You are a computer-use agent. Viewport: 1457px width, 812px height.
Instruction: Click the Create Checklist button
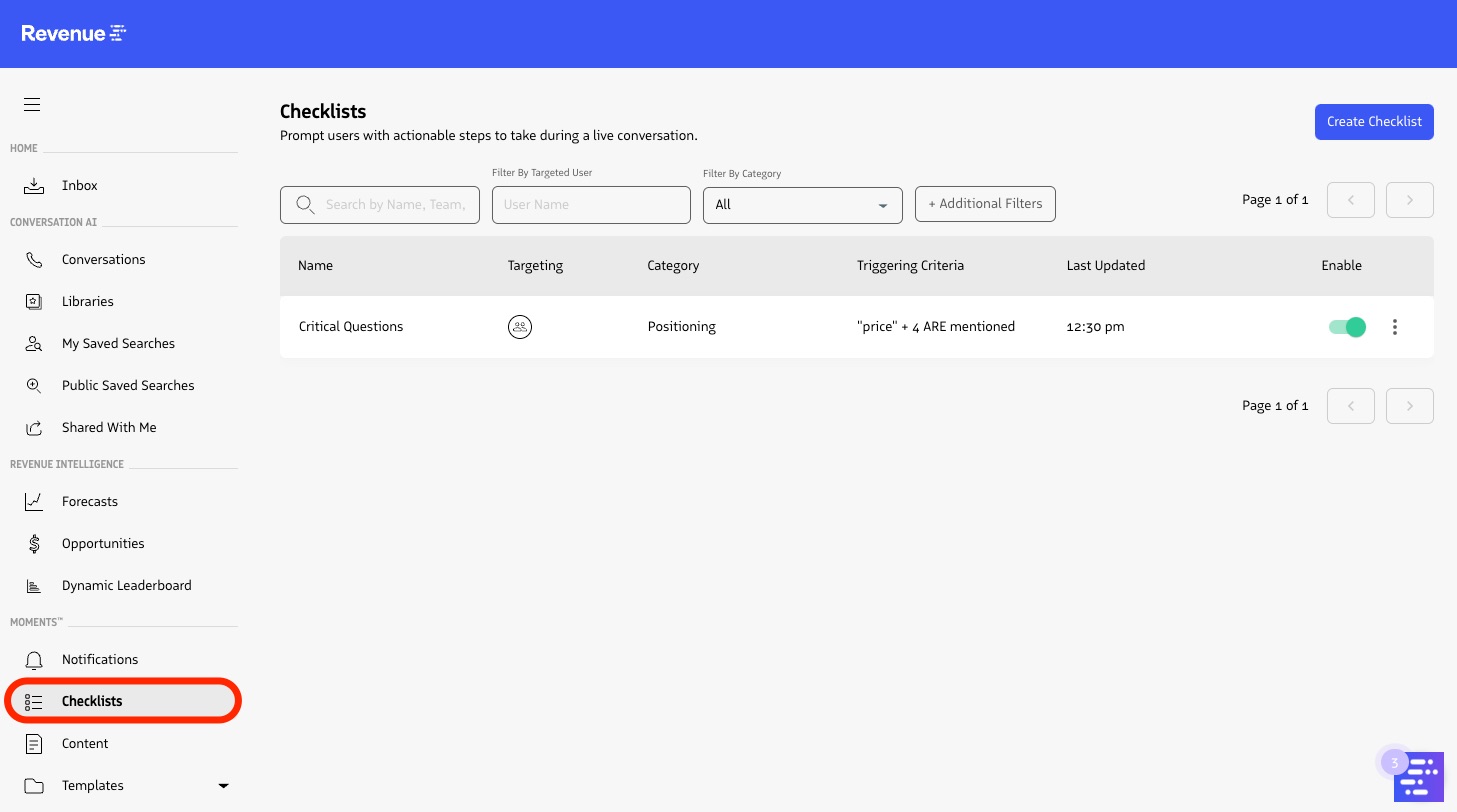(x=1374, y=122)
